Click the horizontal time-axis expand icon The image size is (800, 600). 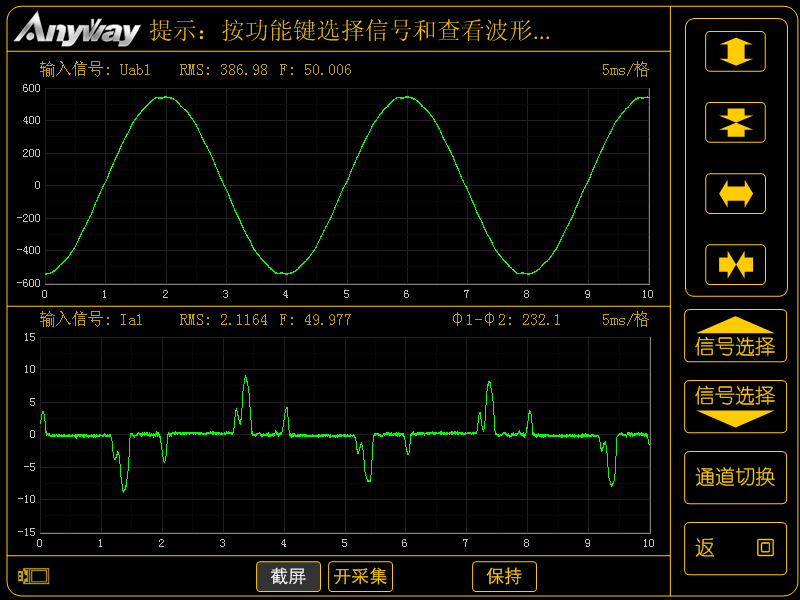click(735, 193)
